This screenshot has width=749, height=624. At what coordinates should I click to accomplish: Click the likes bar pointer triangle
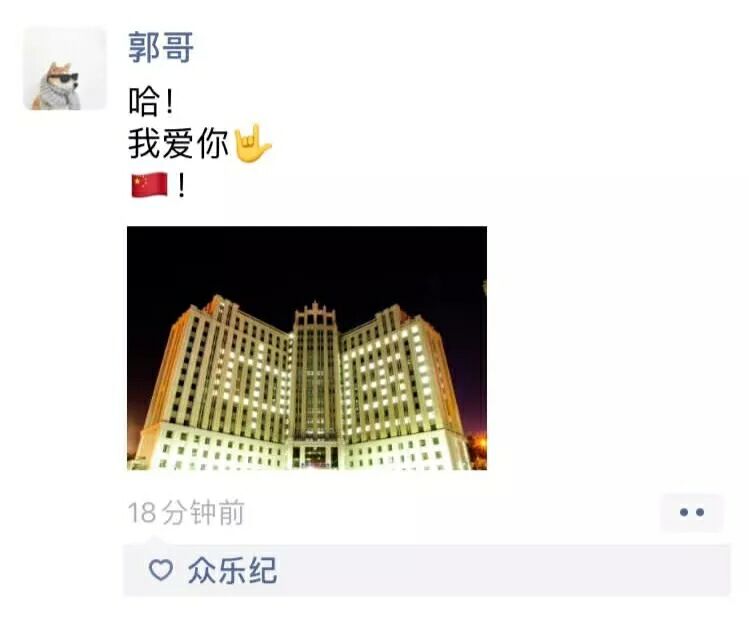(154, 541)
